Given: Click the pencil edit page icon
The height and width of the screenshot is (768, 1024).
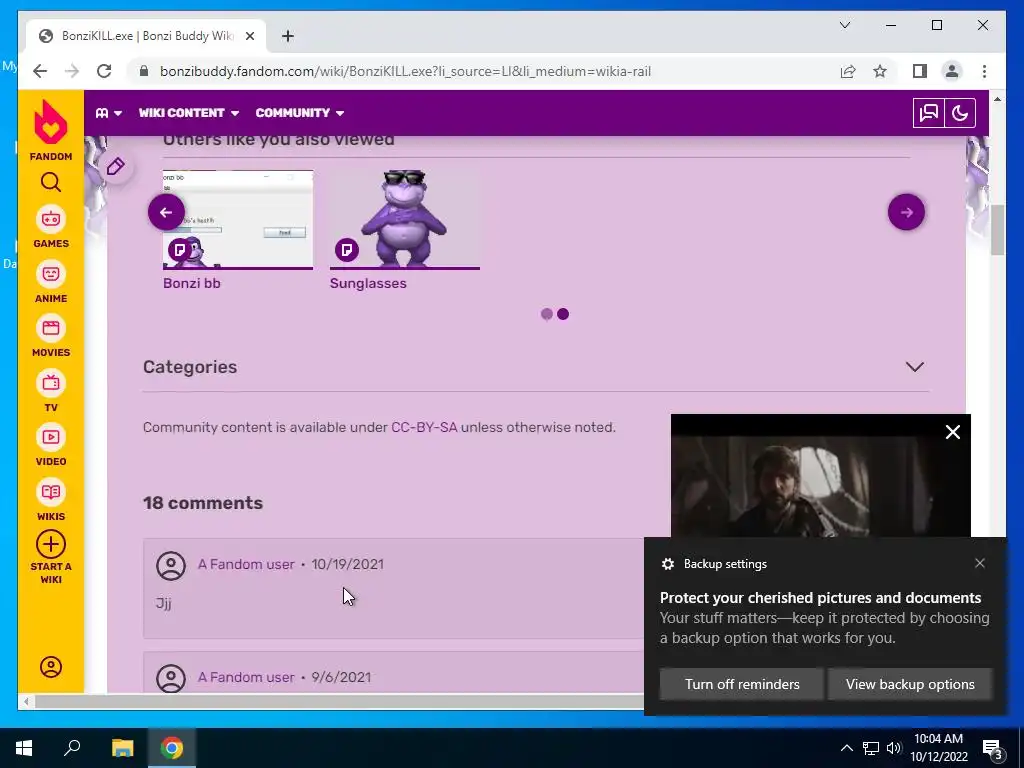Looking at the screenshot, I should 116,167.
